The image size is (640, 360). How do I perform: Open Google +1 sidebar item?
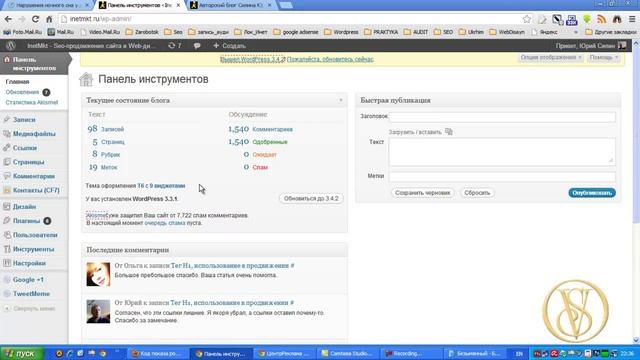point(28,280)
